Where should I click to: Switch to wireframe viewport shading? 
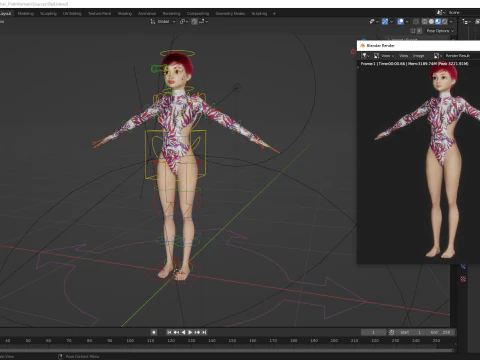pyautogui.click(x=425, y=21)
